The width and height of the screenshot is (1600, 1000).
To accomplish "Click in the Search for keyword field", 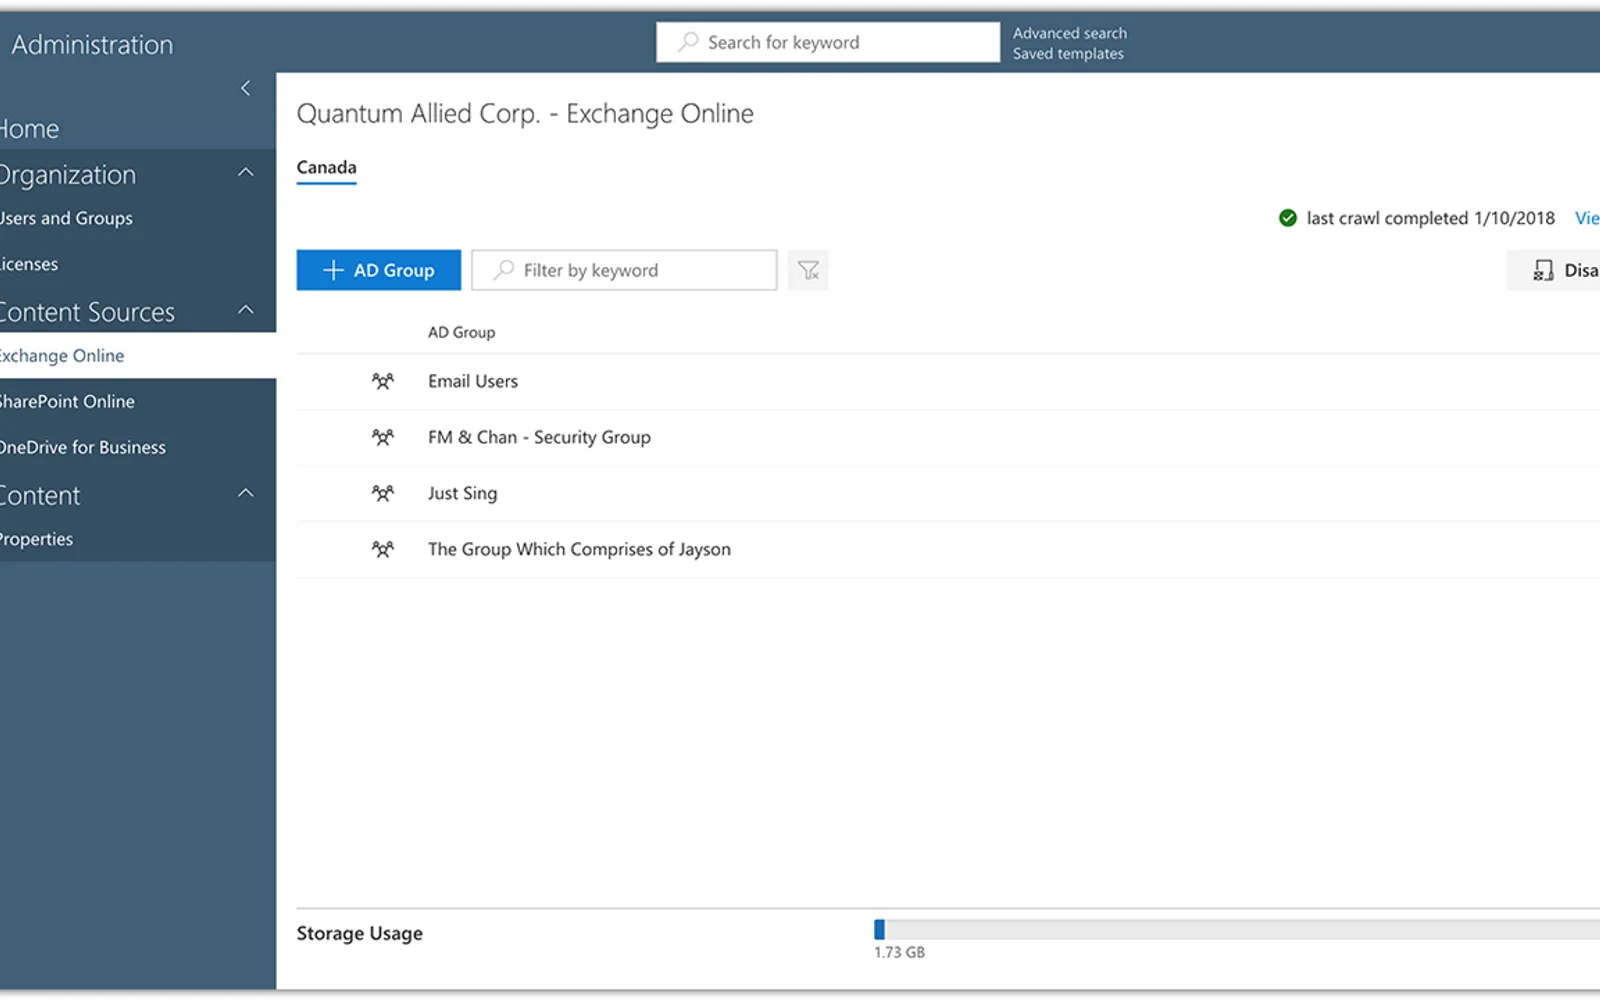I will (828, 42).
